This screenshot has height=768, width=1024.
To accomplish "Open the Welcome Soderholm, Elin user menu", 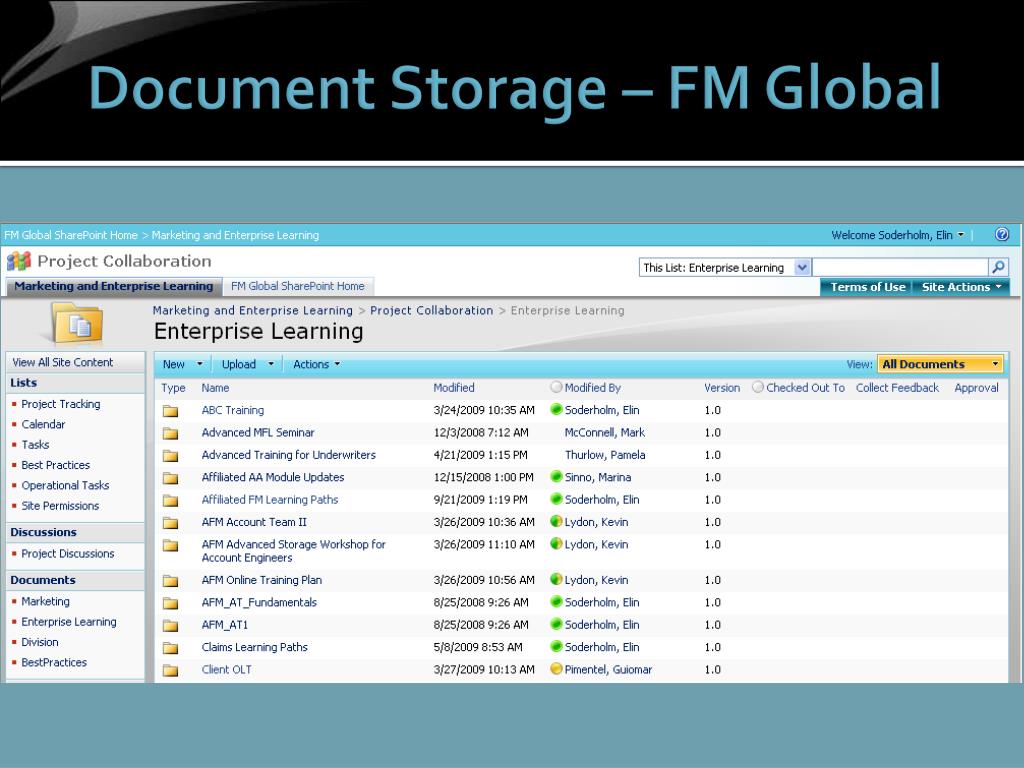I will pyautogui.click(x=897, y=235).
